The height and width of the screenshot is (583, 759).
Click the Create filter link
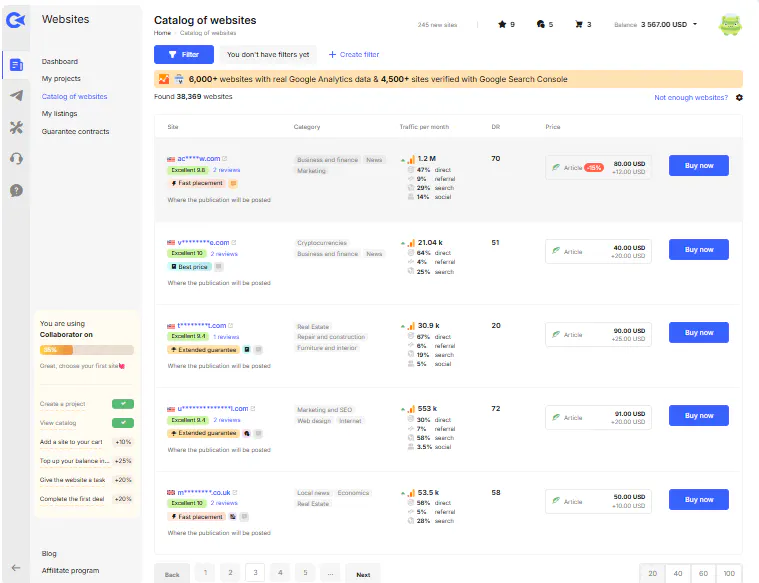[354, 54]
